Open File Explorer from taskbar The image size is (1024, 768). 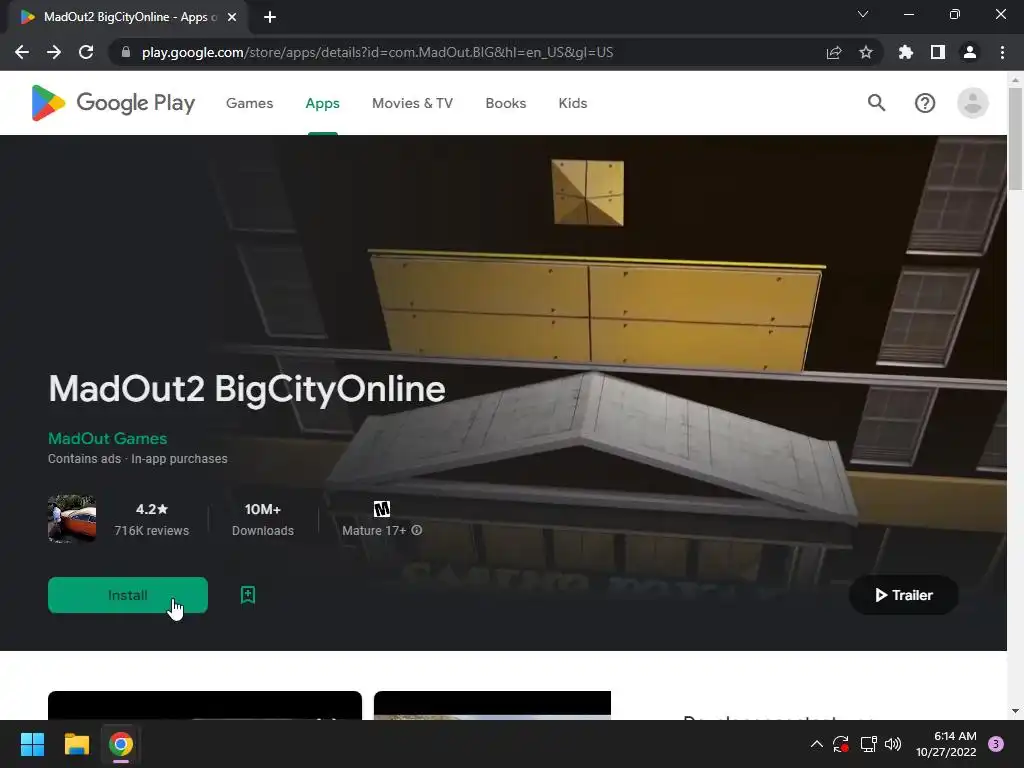(76, 744)
